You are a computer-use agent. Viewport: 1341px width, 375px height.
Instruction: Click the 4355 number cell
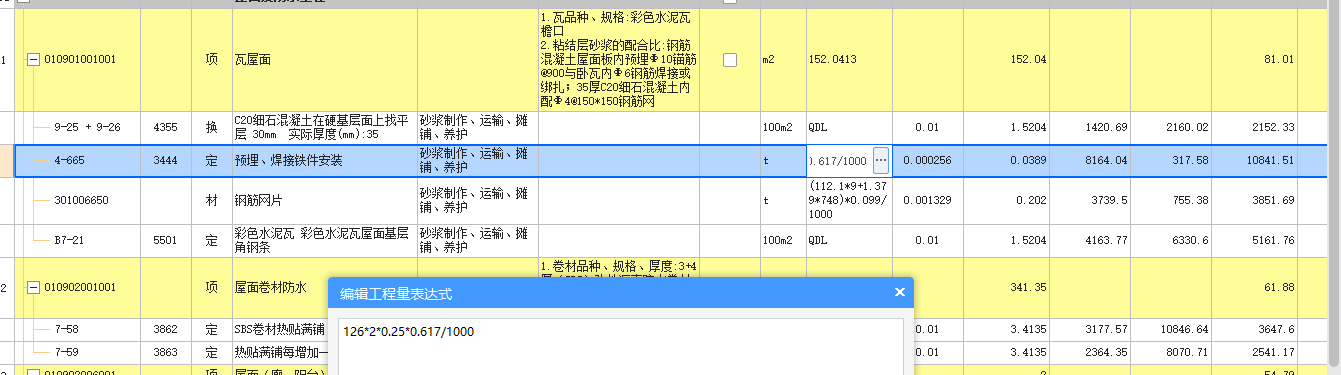point(166,127)
